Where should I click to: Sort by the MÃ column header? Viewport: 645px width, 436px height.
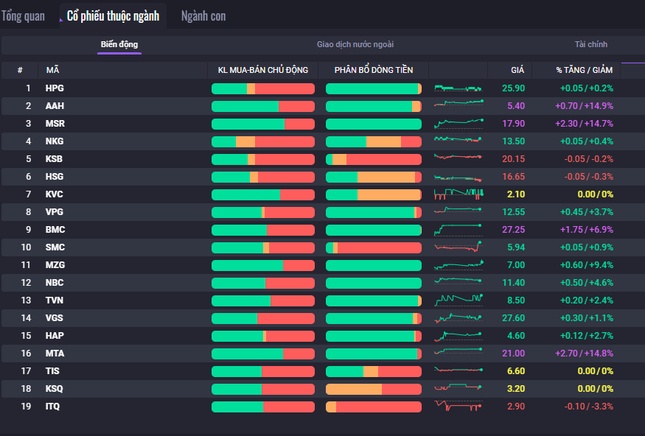point(52,70)
